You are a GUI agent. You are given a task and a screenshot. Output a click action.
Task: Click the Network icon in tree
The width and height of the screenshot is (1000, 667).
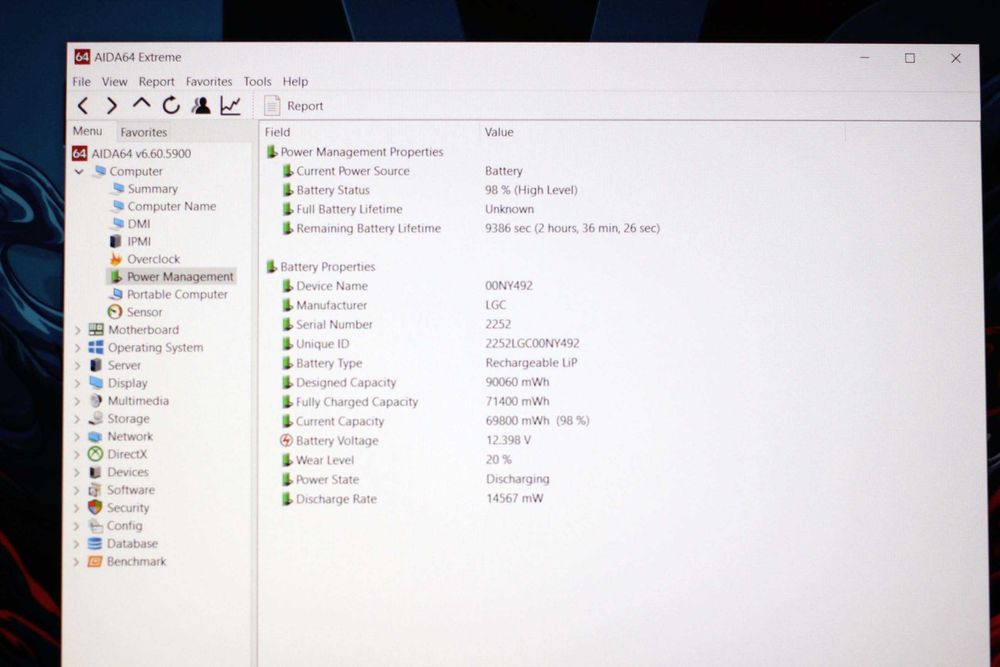point(96,436)
